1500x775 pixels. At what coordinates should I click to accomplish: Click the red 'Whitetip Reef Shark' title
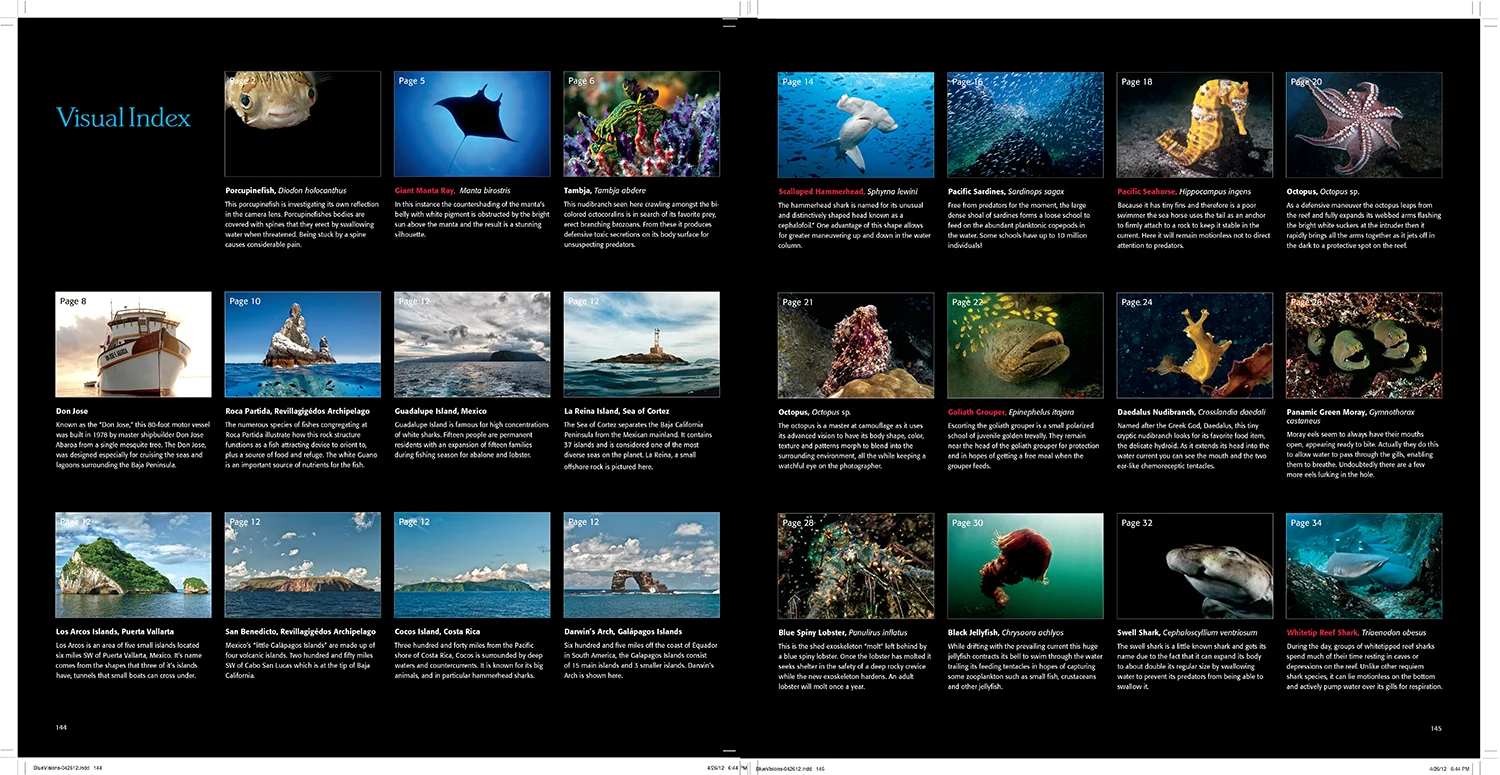(1322, 631)
